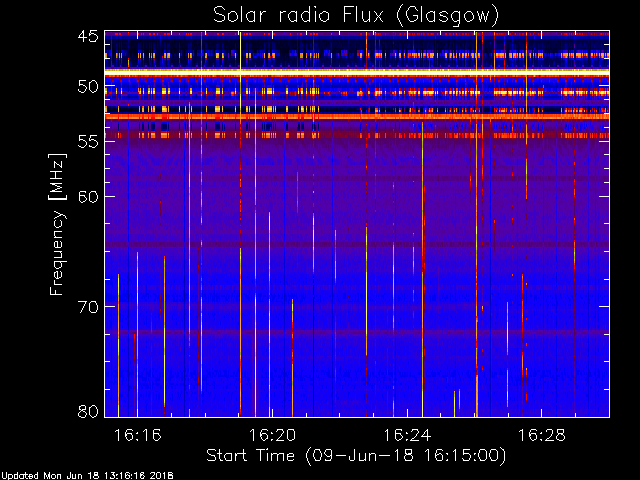Image resolution: width=640 pixels, height=480 pixels.
Task: Click the 16:20 time axis label
Action: pos(272,435)
